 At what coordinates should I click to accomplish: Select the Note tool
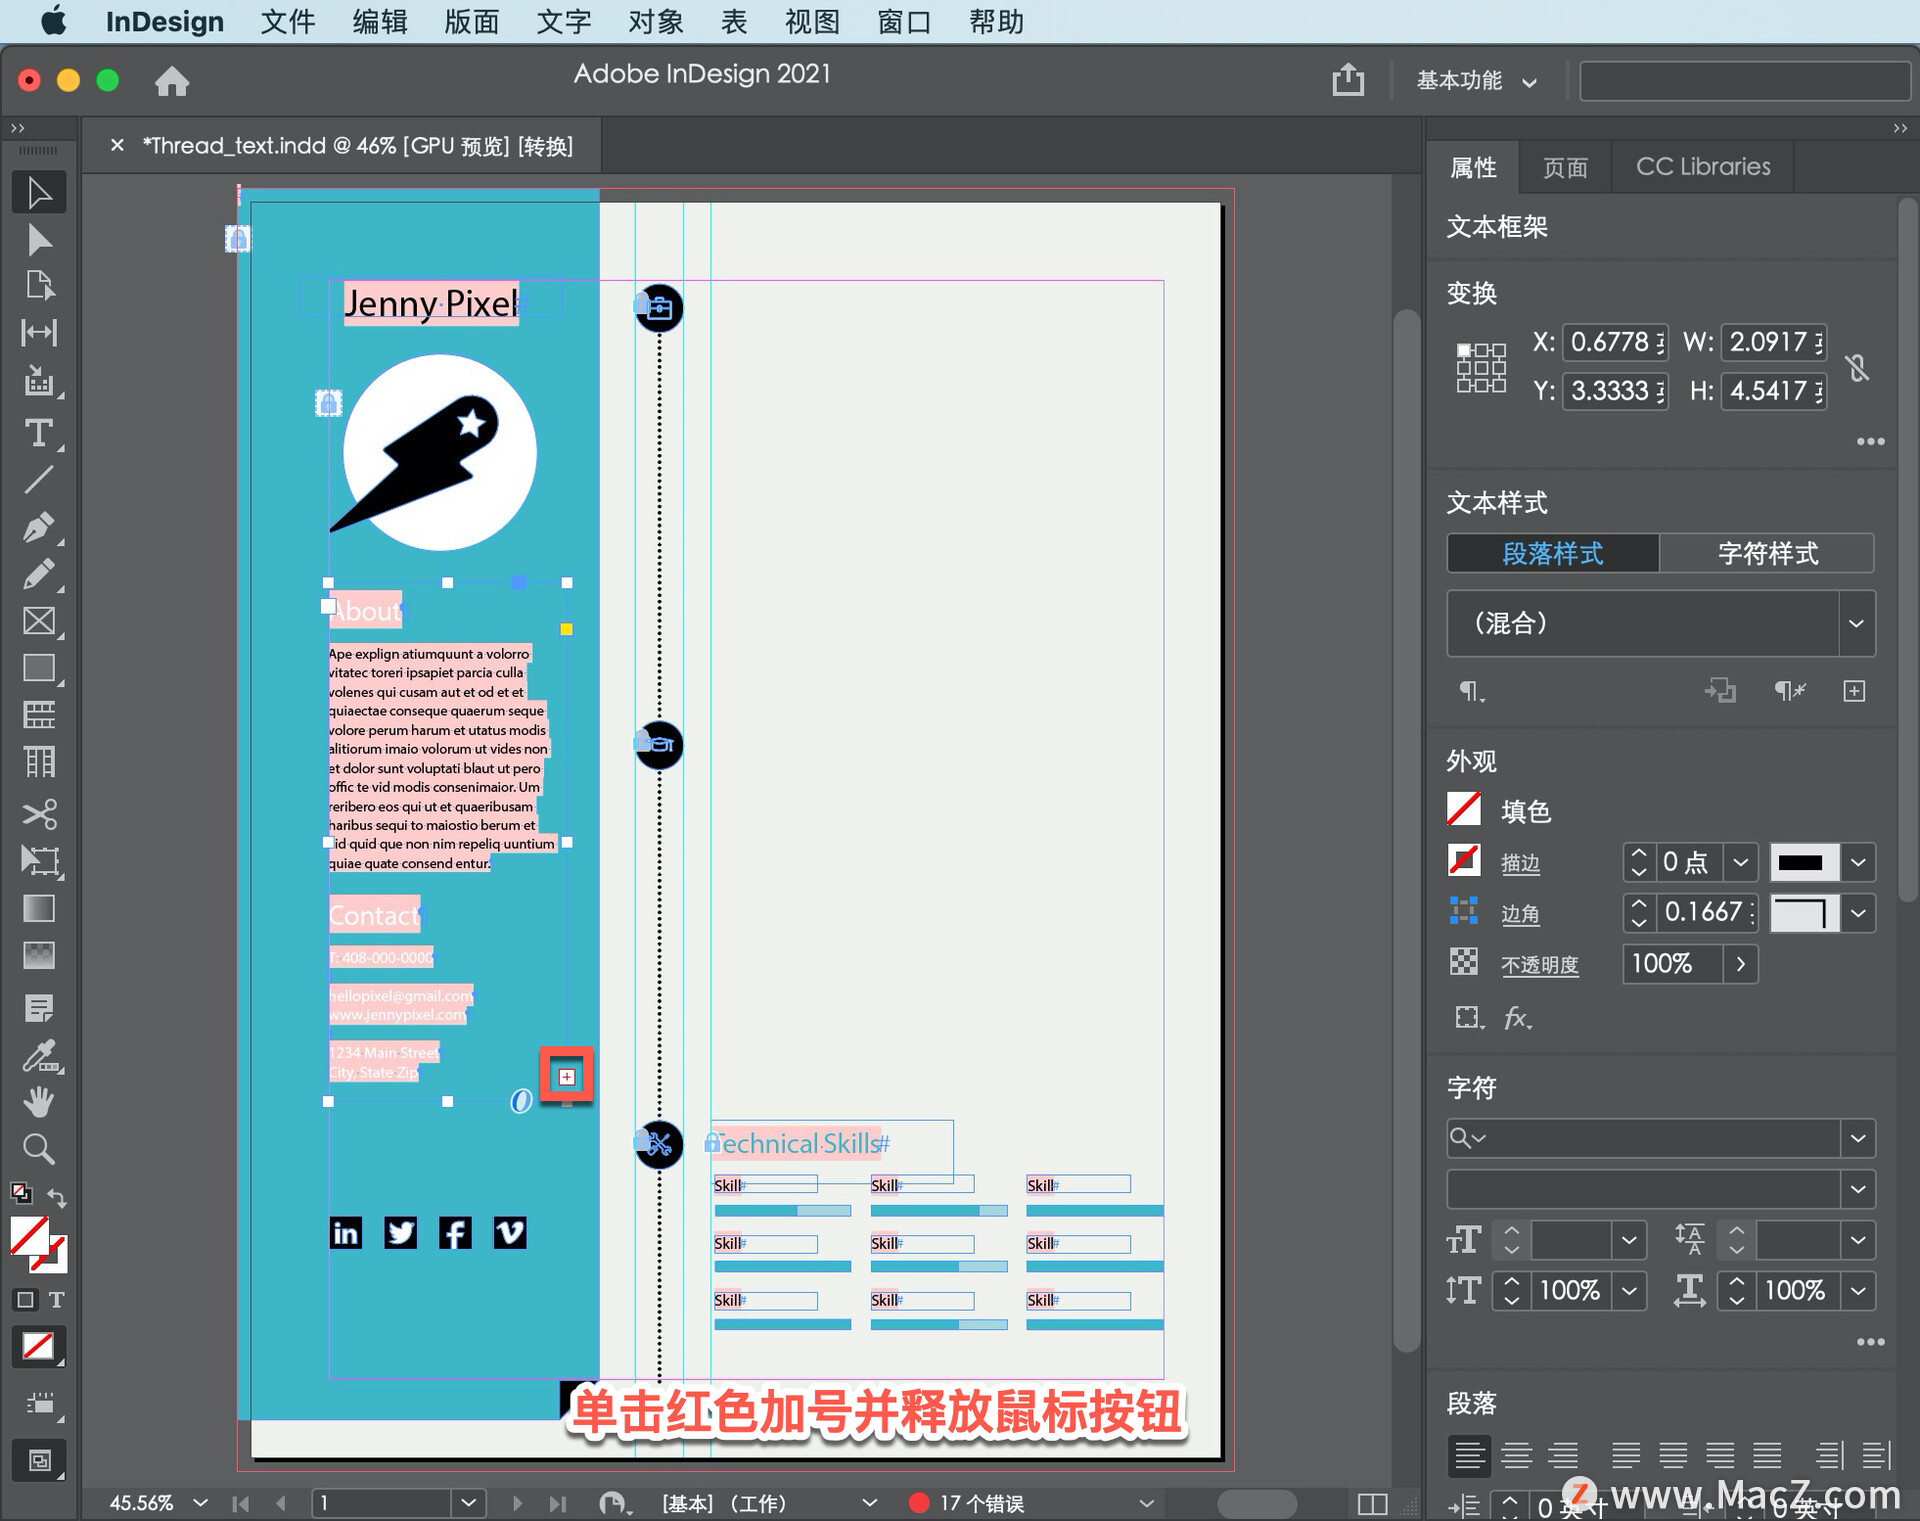(x=39, y=1008)
